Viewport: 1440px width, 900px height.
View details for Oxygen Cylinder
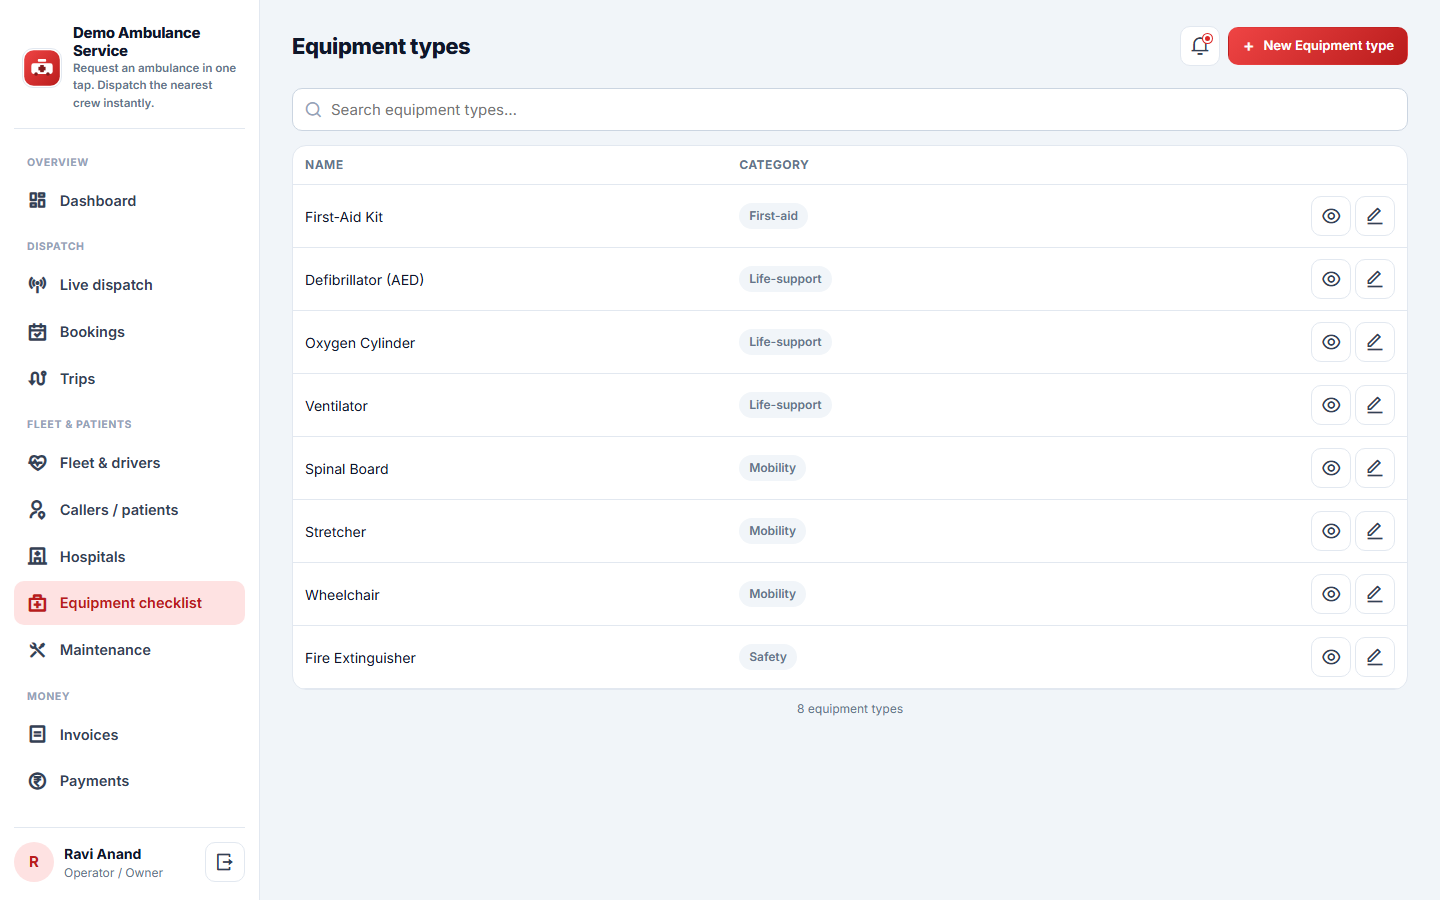point(1331,342)
